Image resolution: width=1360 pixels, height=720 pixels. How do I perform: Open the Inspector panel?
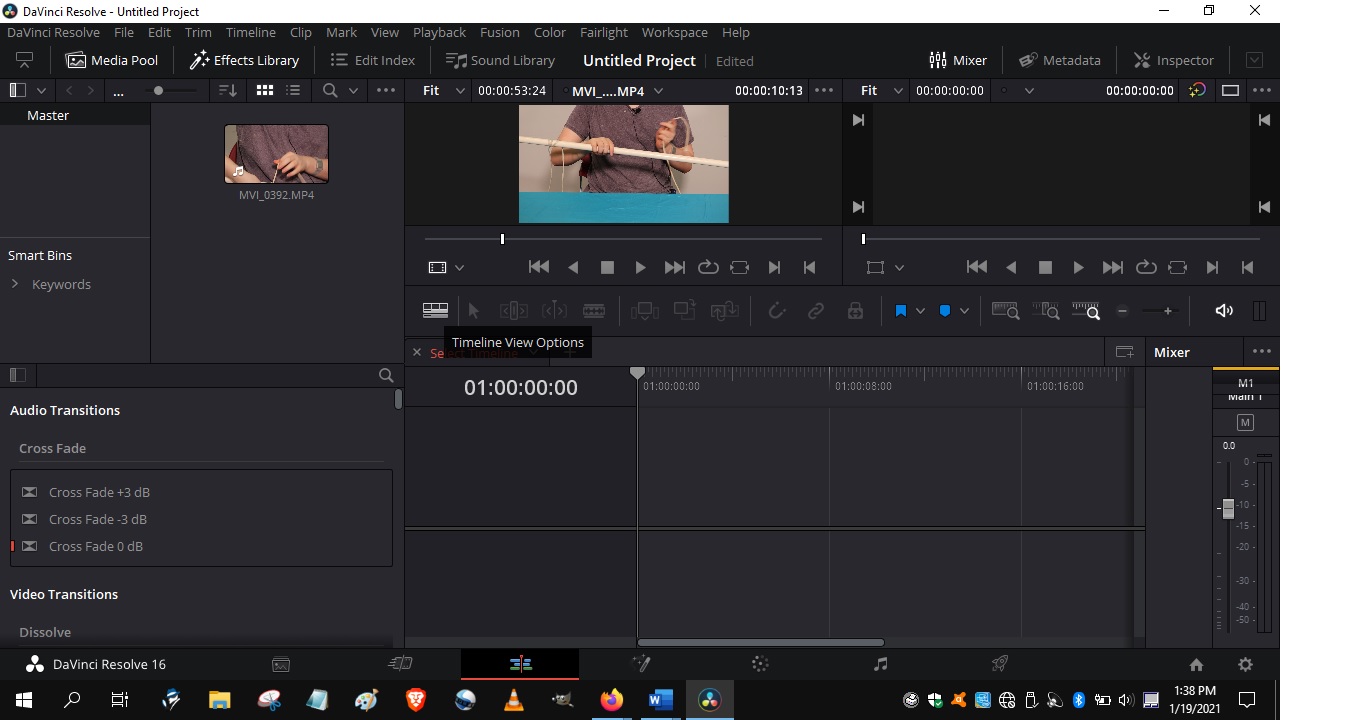click(x=1173, y=60)
